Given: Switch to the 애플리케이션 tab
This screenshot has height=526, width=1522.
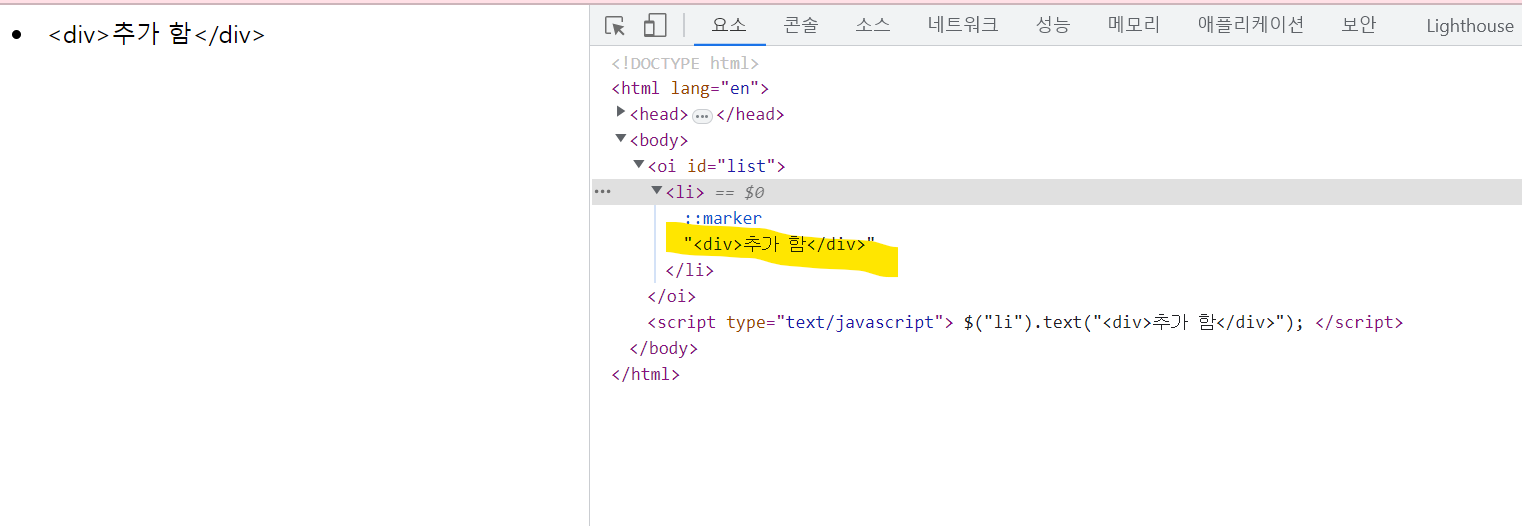Looking at the screenshot, I should tap(1251, 25).
